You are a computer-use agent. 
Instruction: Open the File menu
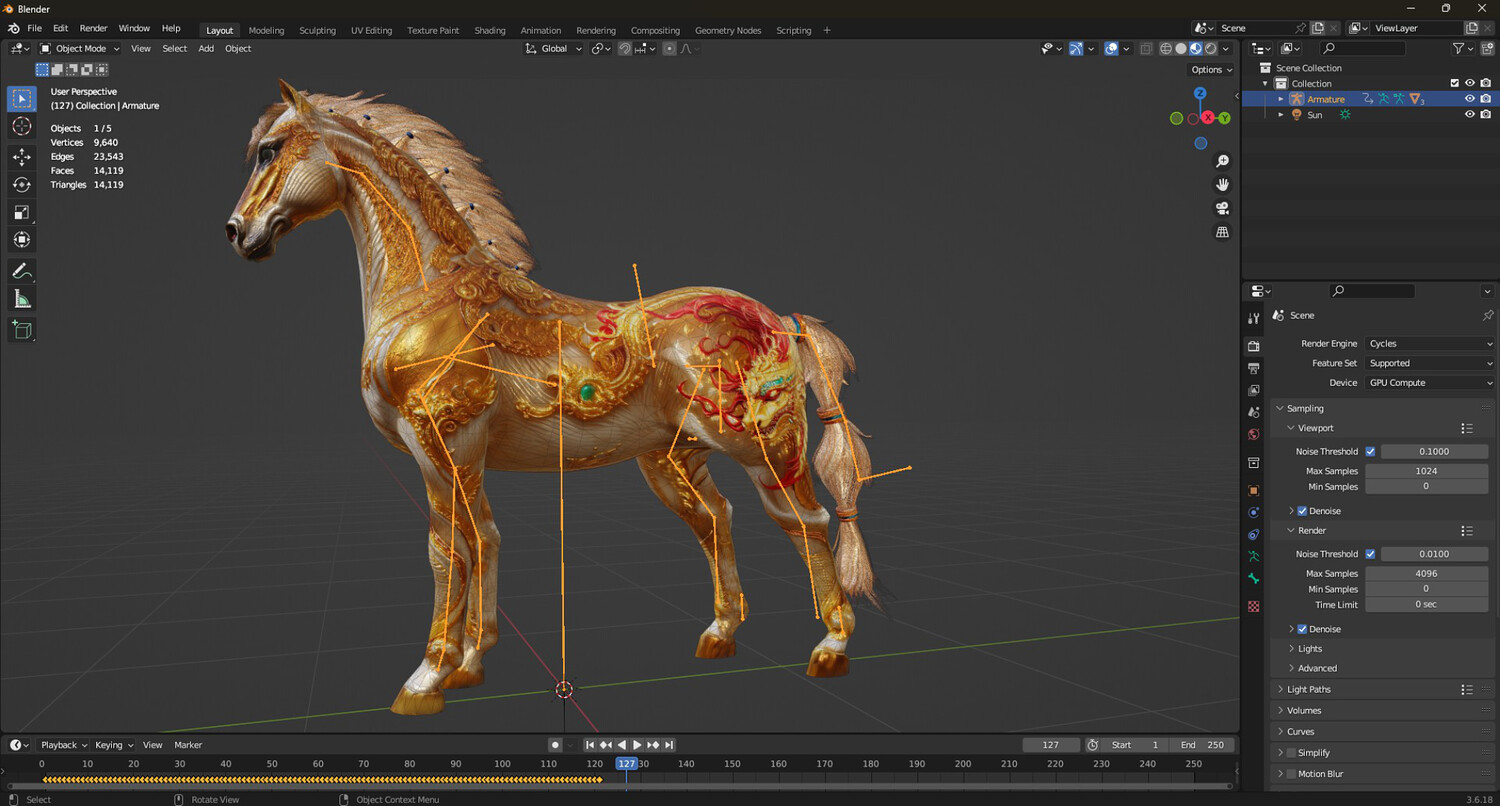tap(34, 28)
